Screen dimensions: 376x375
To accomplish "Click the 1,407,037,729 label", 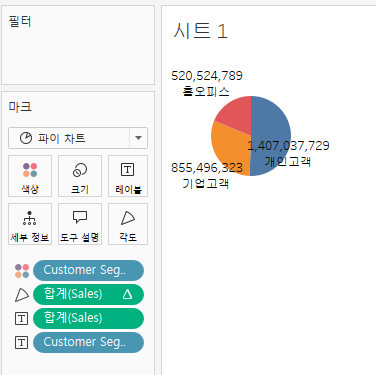I will point(289,146).
